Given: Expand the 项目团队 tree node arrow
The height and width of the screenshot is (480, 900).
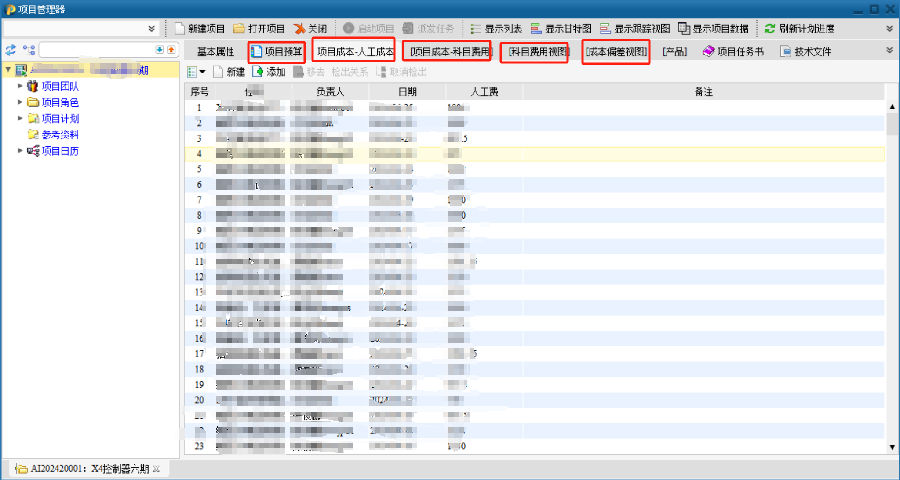Looking at the screenshot, I should coord(20,86).
